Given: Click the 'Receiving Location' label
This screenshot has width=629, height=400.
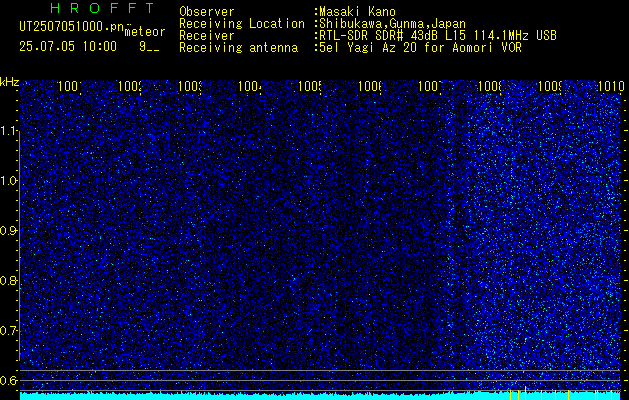Looking at the screenshot, I should [242, 24].
